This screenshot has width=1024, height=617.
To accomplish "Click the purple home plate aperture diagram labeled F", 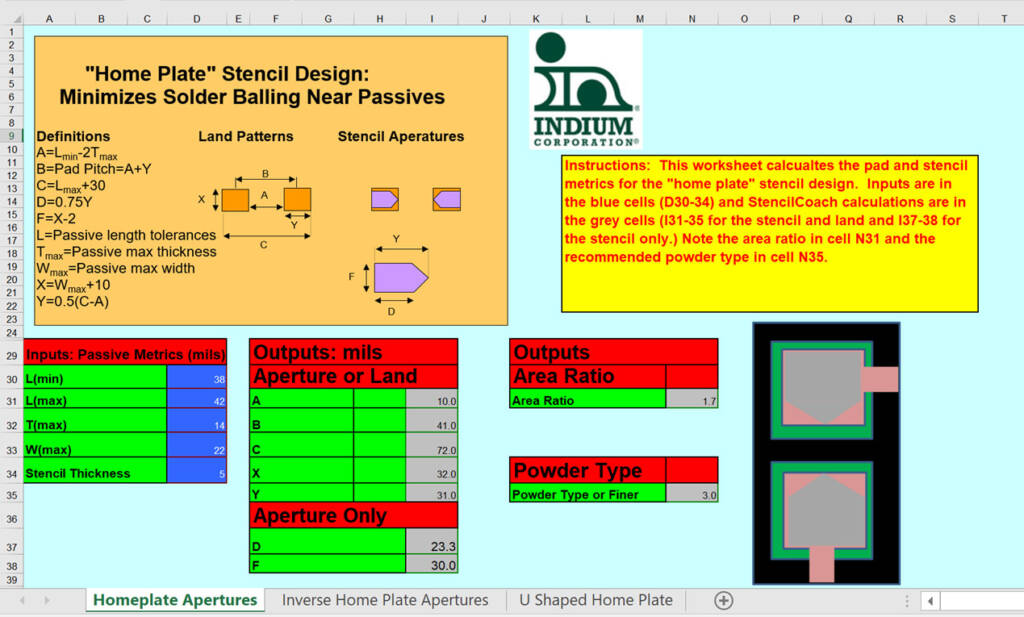I will pyautogui.click(x=398, y=277).
